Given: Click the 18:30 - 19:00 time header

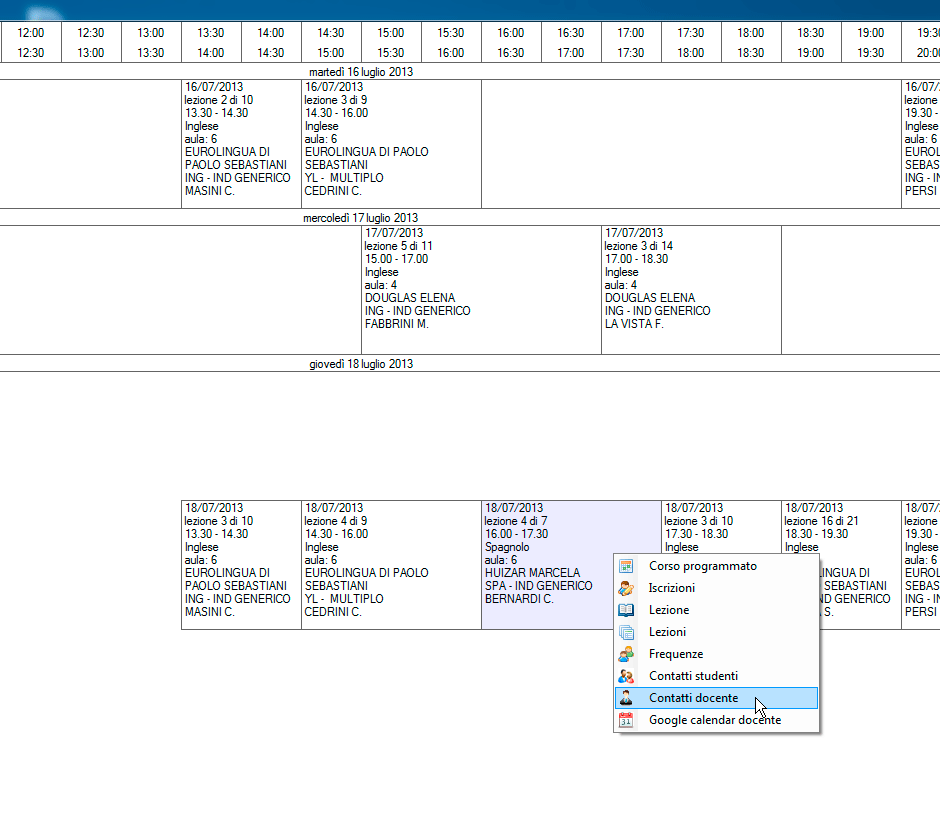Looking at the screenshot, I should tap(811, 43).
